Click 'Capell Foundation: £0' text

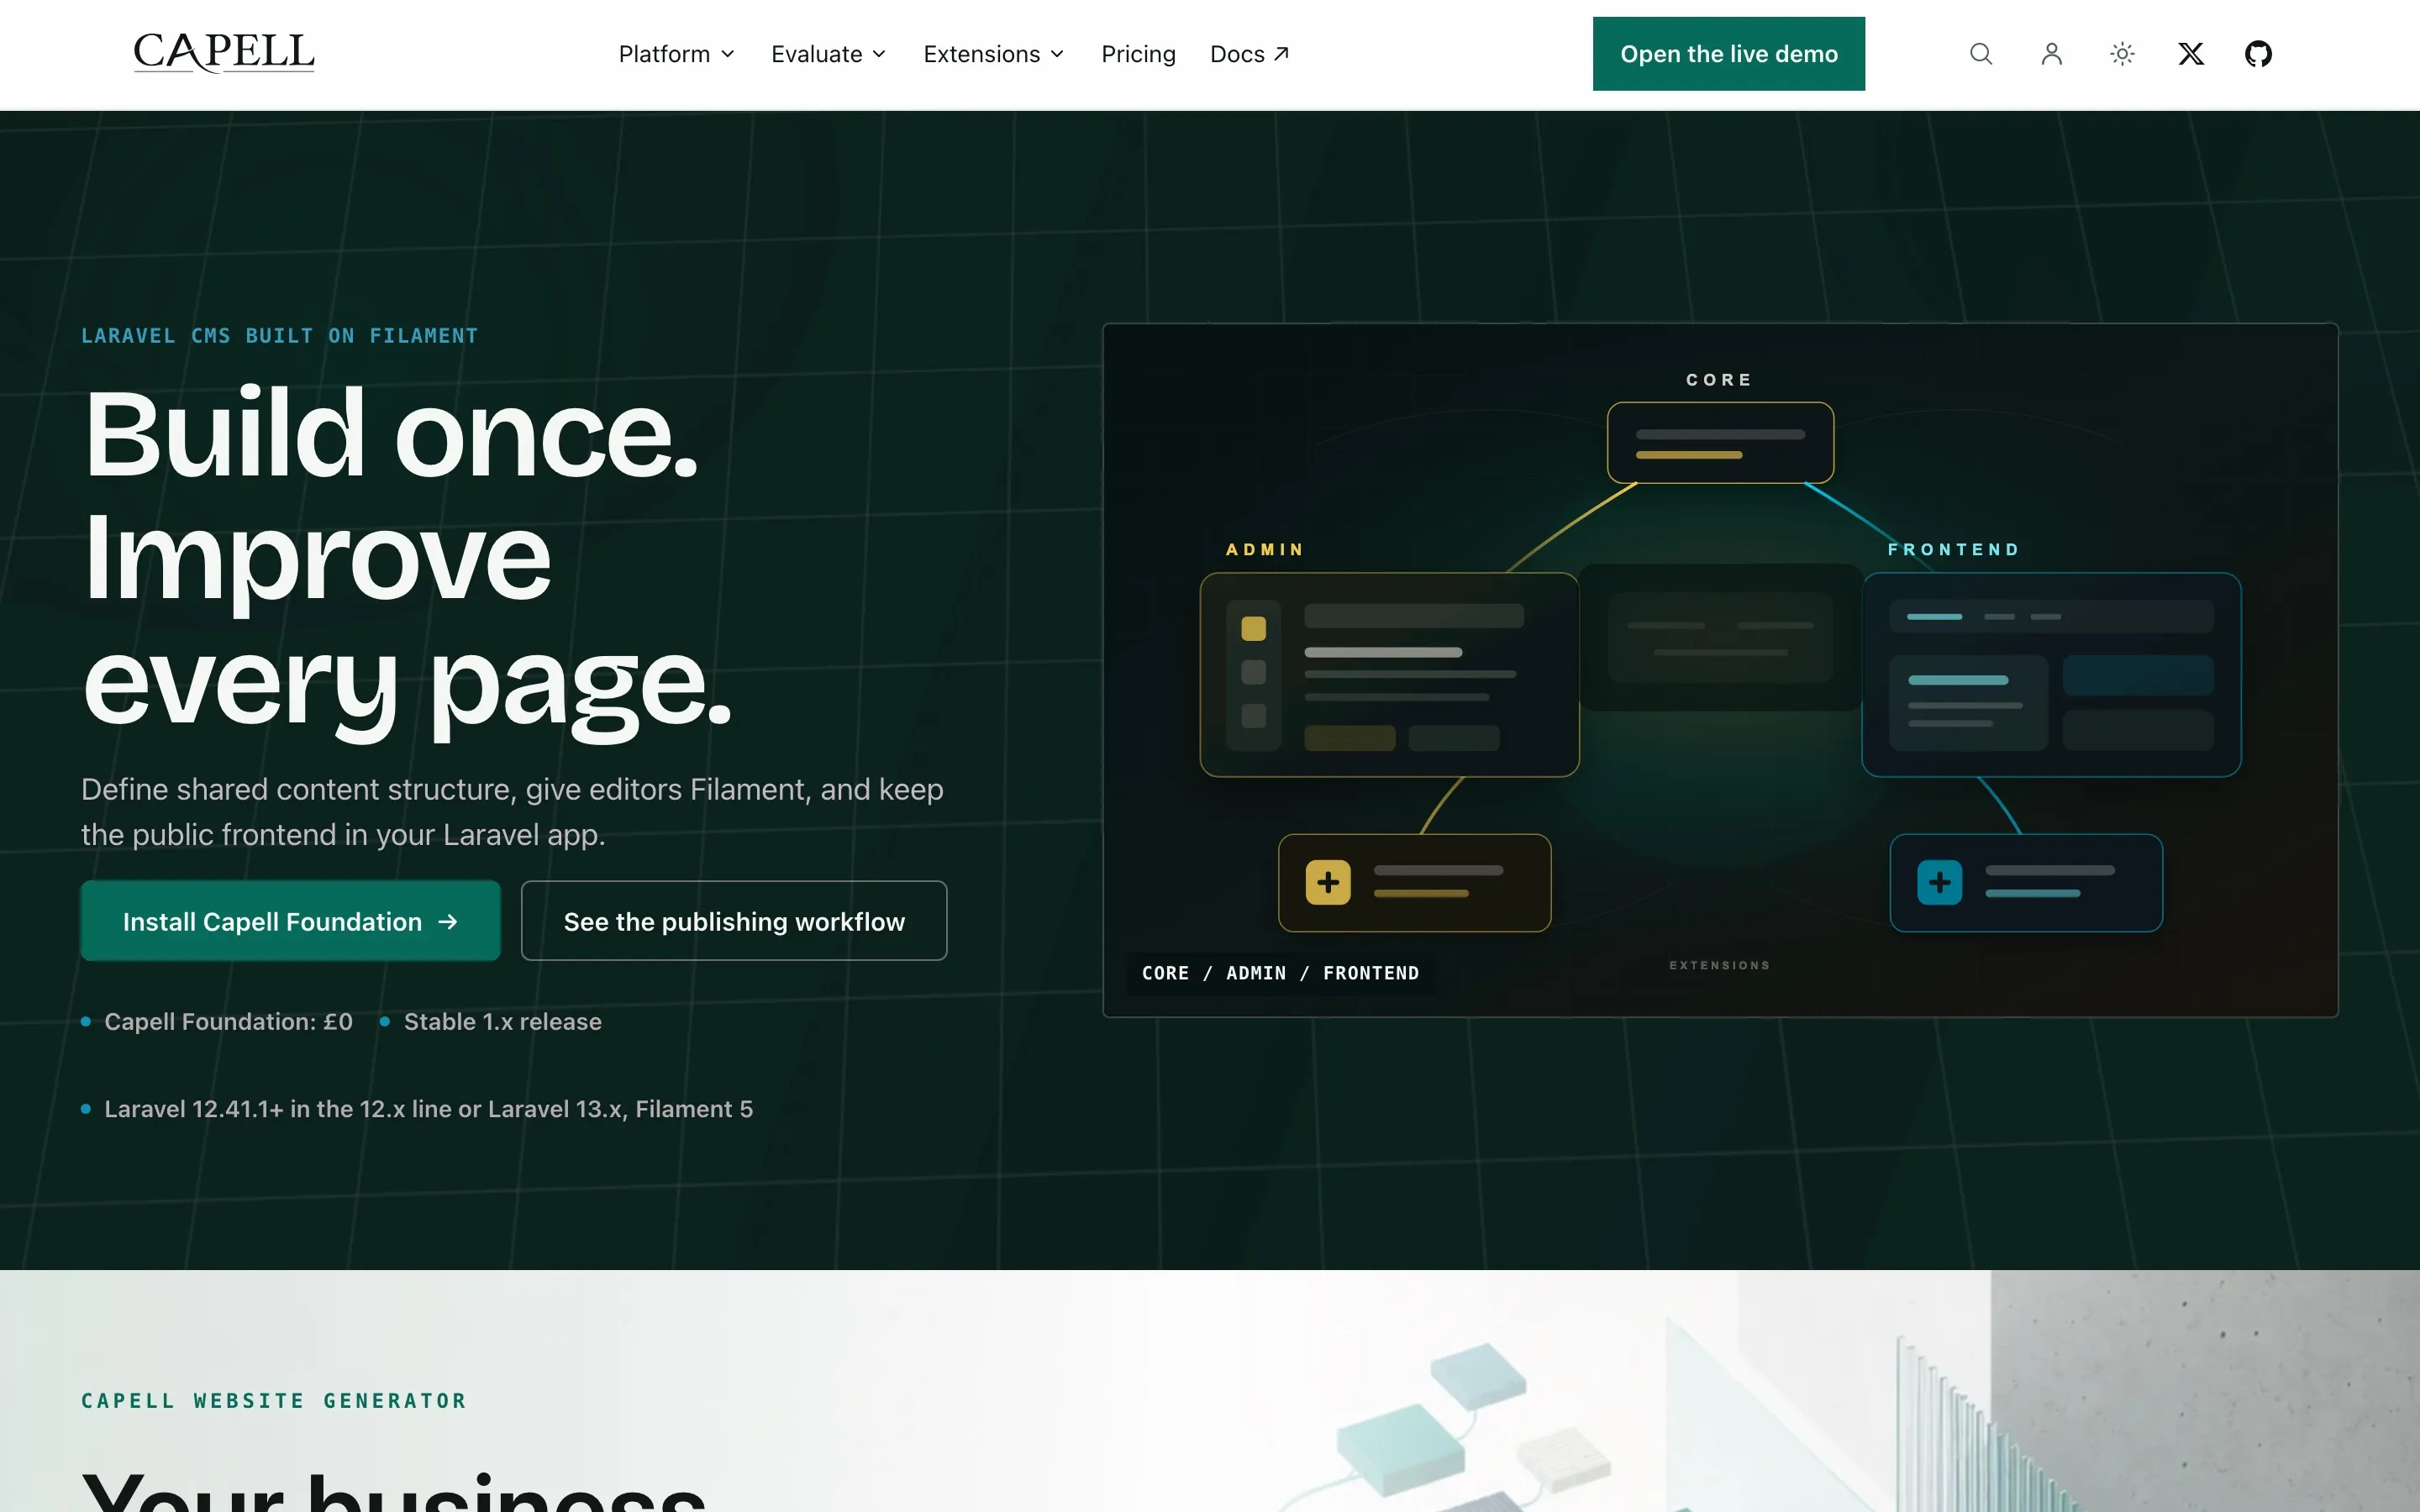228,1022
